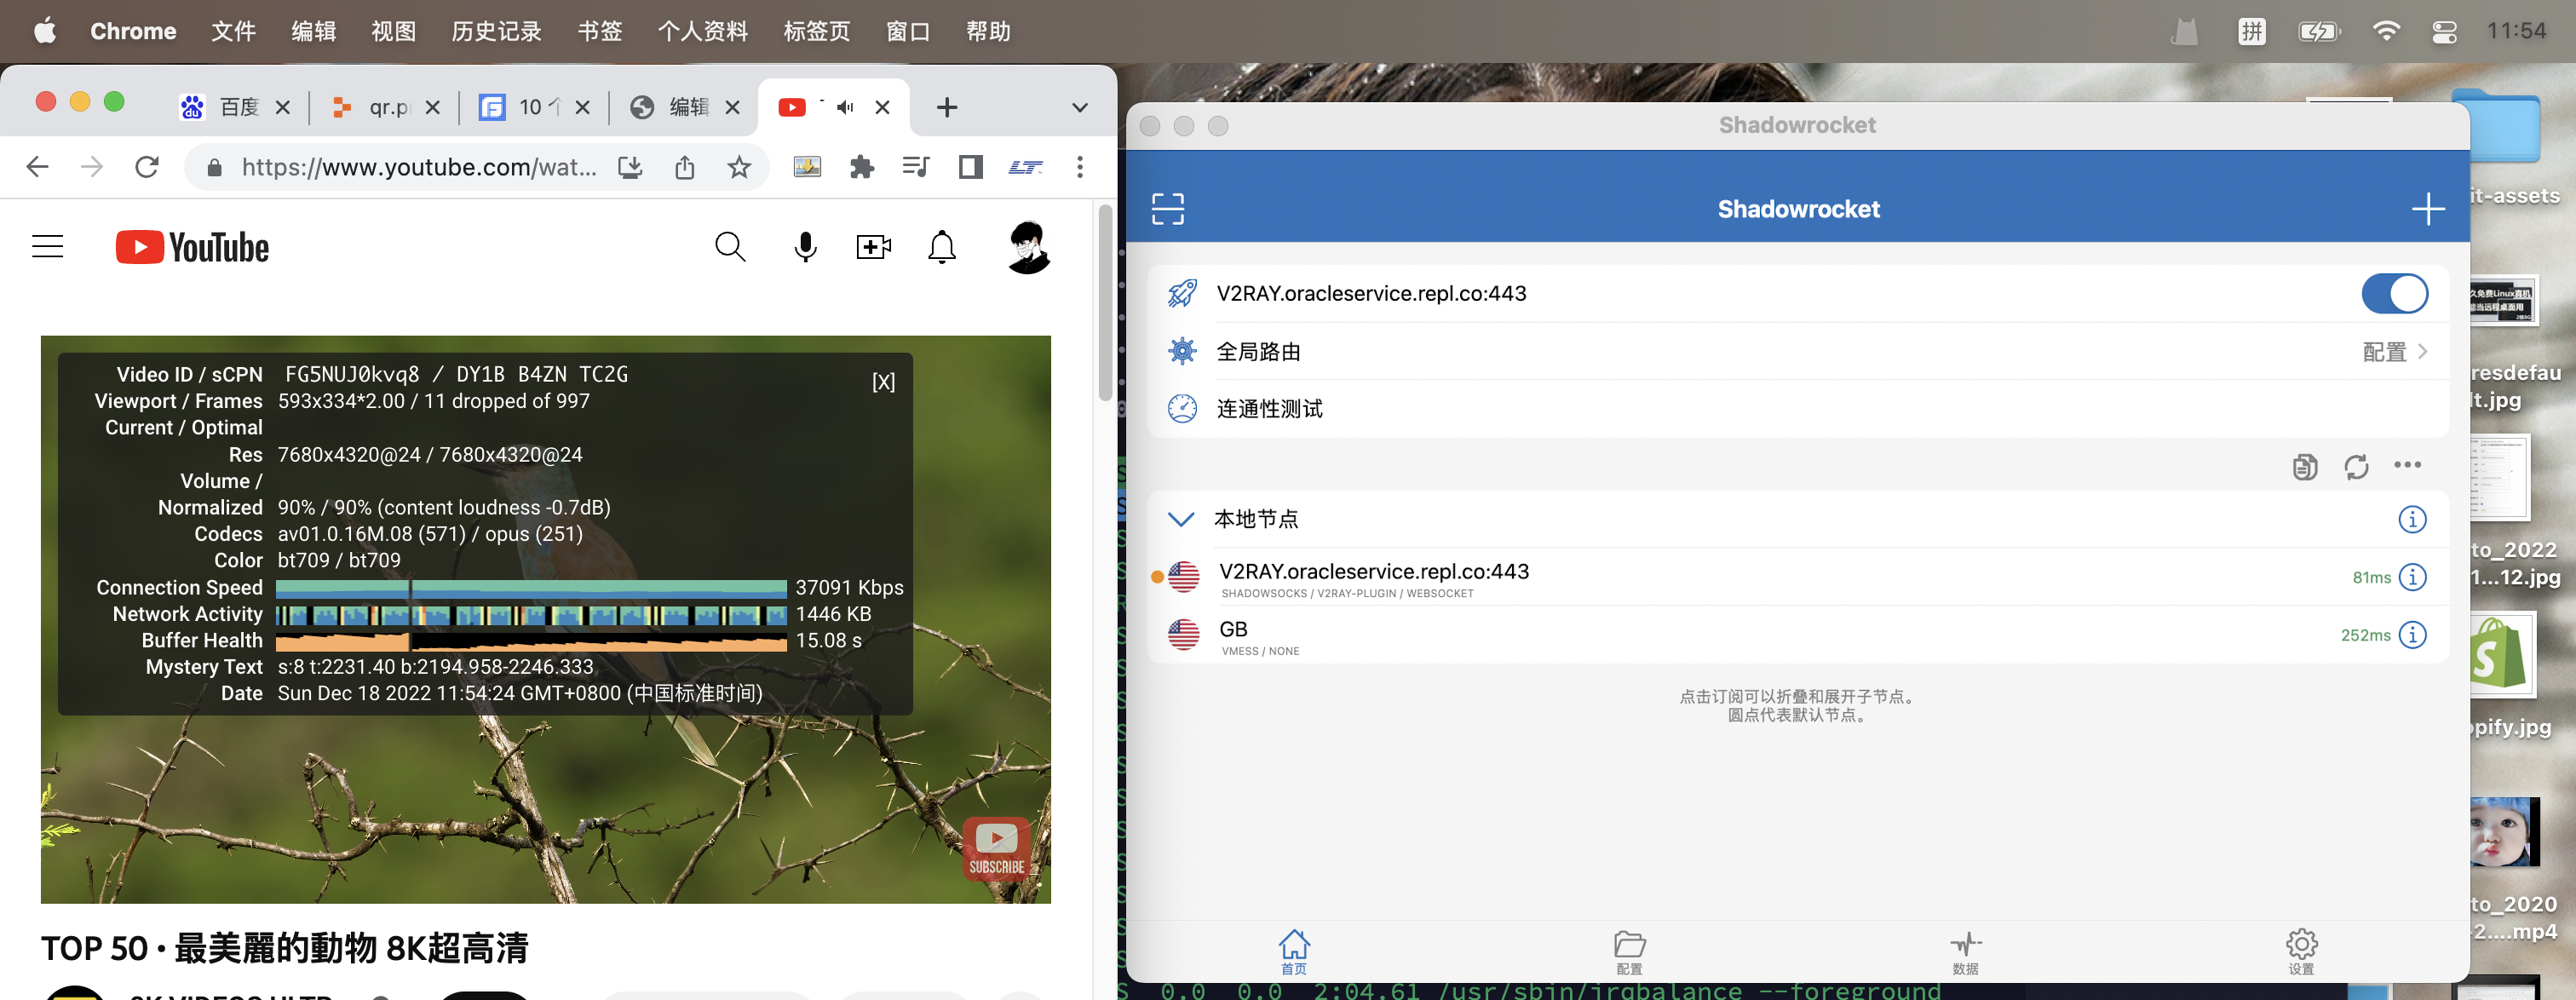Close the stats for nerds overlay [X]
The height and width of the screenshot is (1000, 2576).
(x=883, y=382)
